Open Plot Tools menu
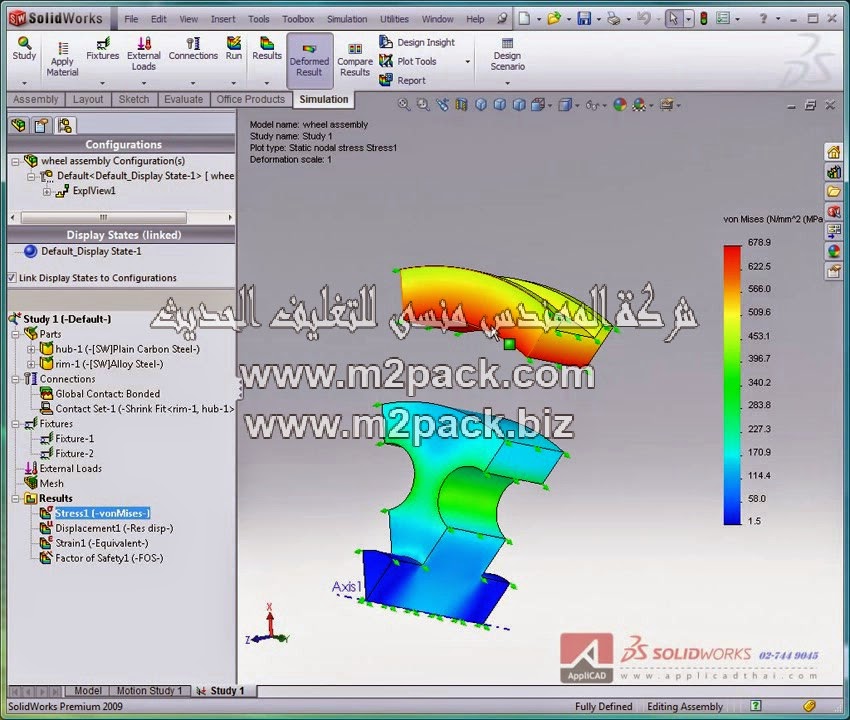This screenshot has width=850, height=720. (x=408, y=61)
